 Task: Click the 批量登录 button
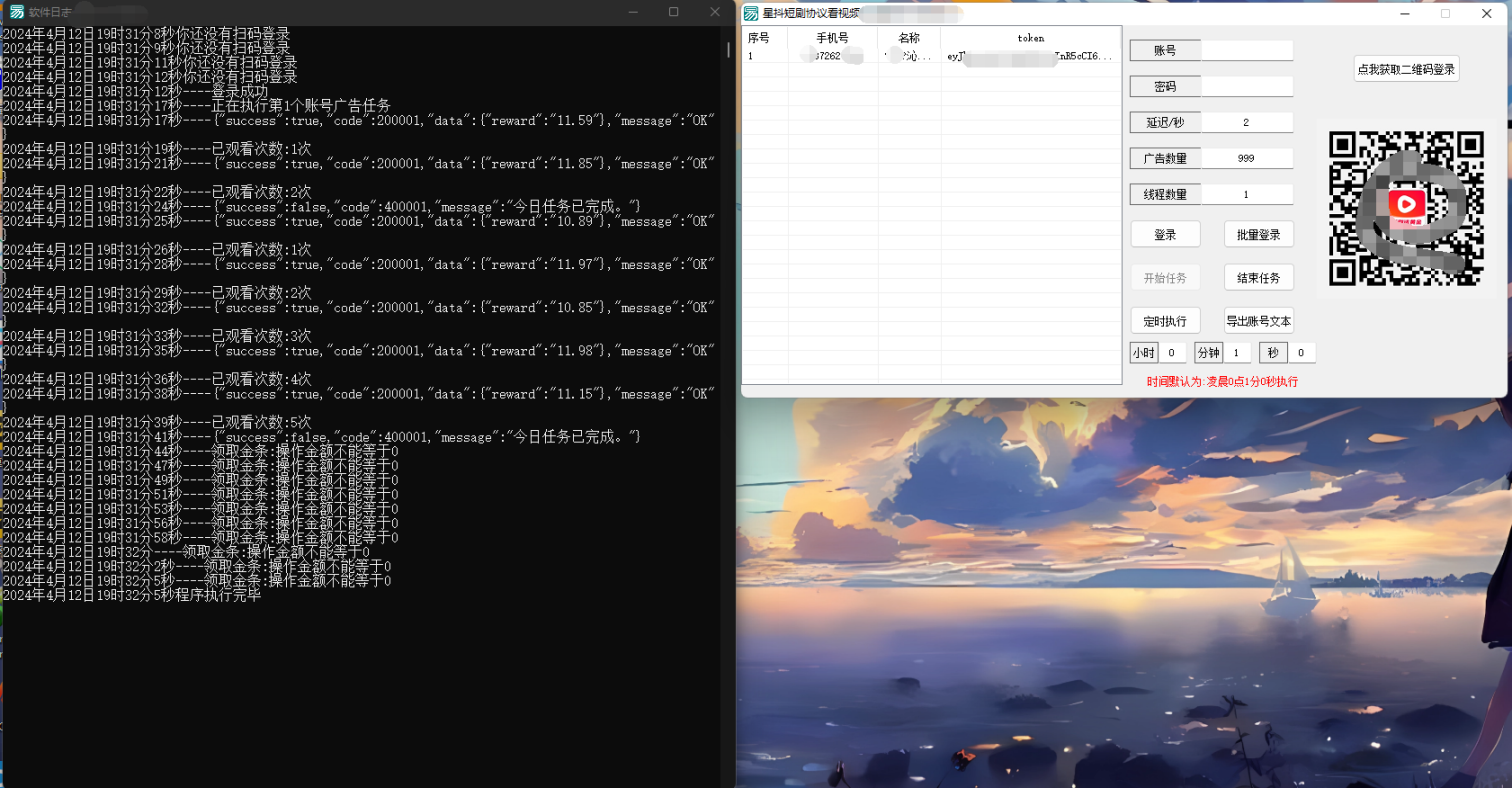1258,234
